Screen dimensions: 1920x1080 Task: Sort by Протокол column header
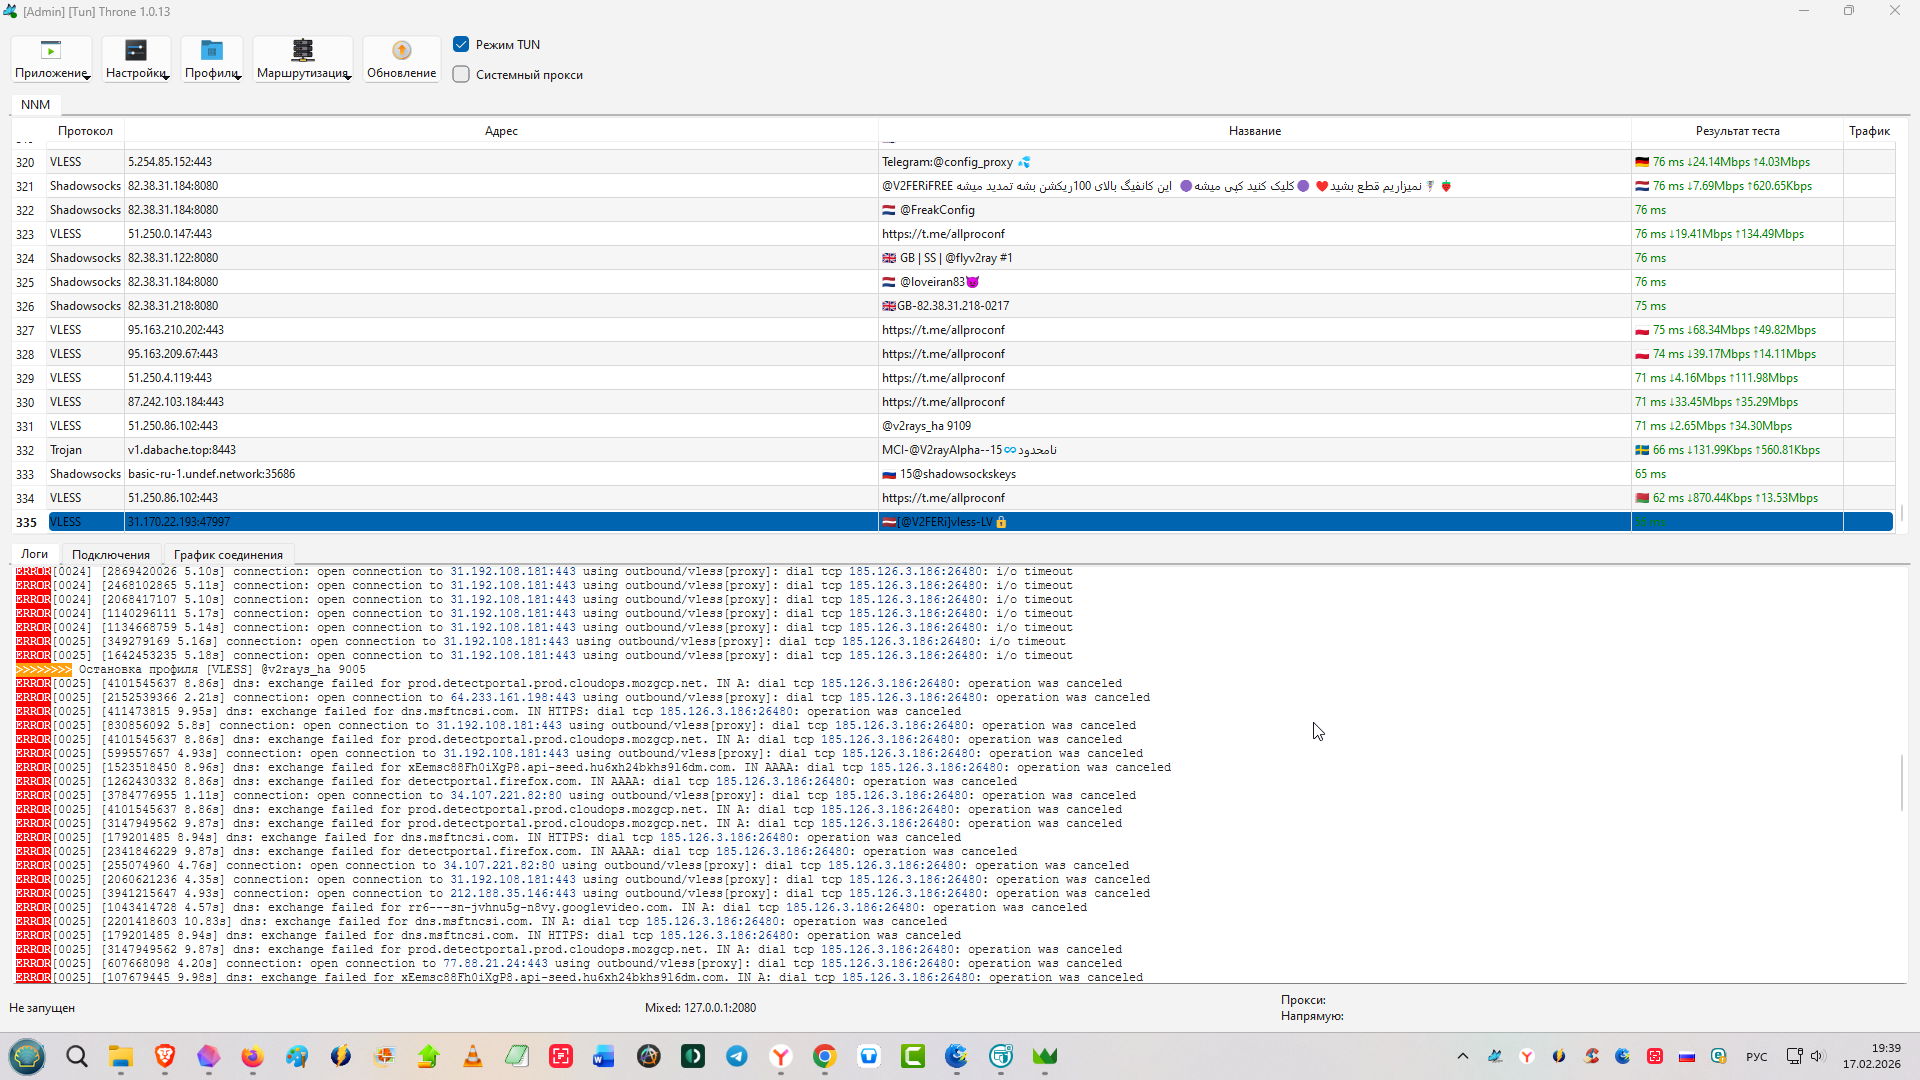[x=85, y=131]
